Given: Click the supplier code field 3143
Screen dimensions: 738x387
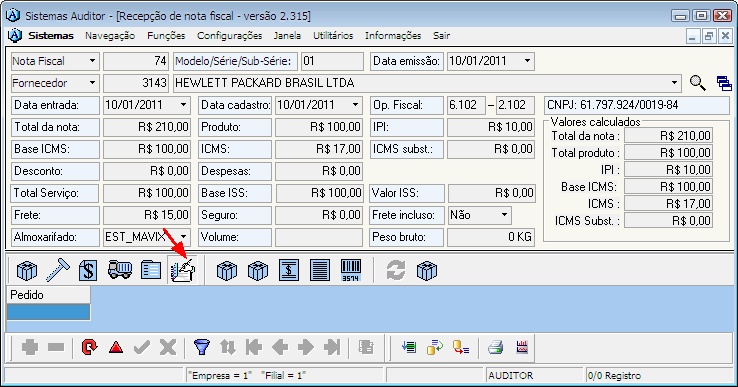Looking at the screenshot, I should coord(136,83).
